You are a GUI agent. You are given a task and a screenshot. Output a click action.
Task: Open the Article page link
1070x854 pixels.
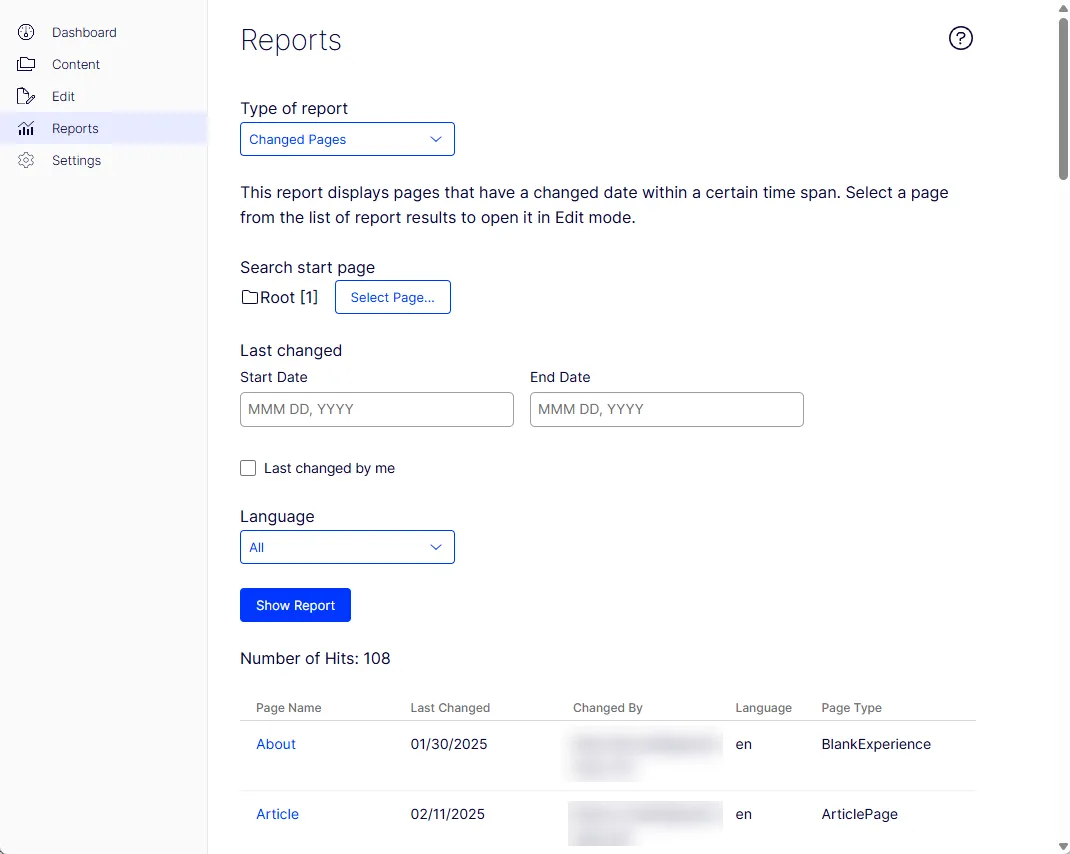[x=277, y=814]
